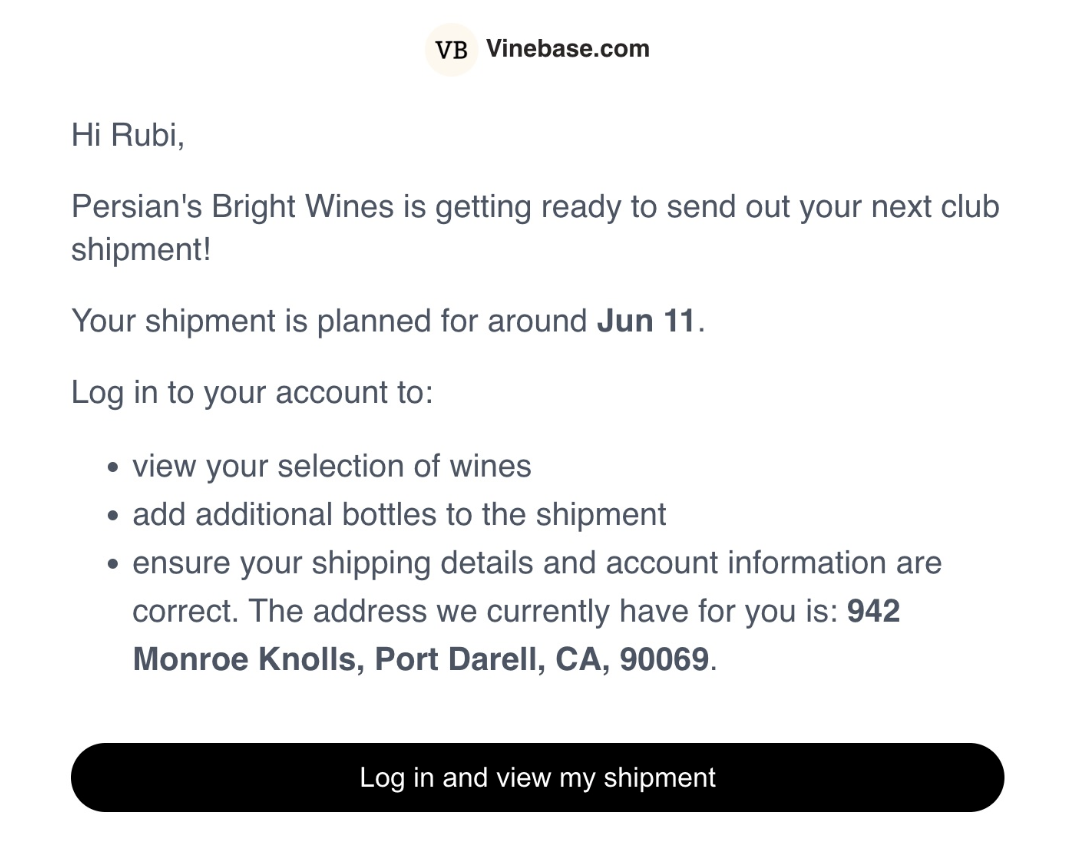
Task: Click the word "shipment!" ending the first paragraph
Action: click(x=141, y=250)
